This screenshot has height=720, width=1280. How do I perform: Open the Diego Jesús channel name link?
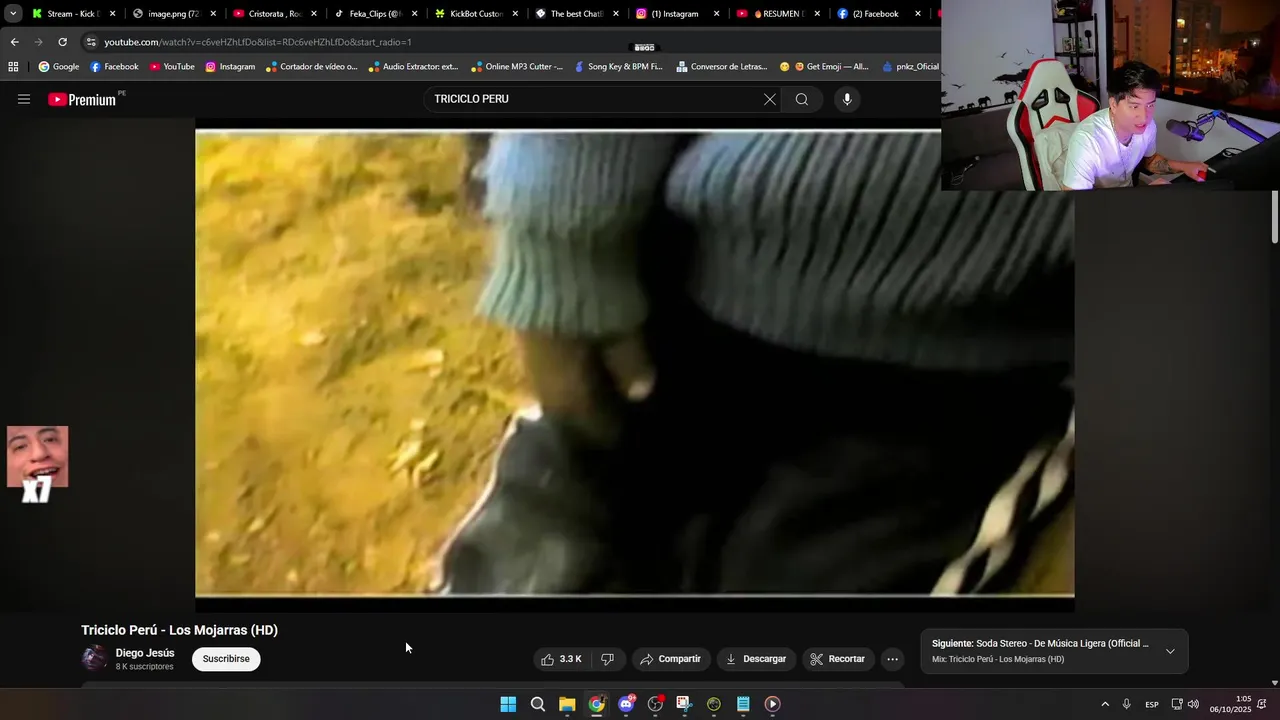point(145,653)
